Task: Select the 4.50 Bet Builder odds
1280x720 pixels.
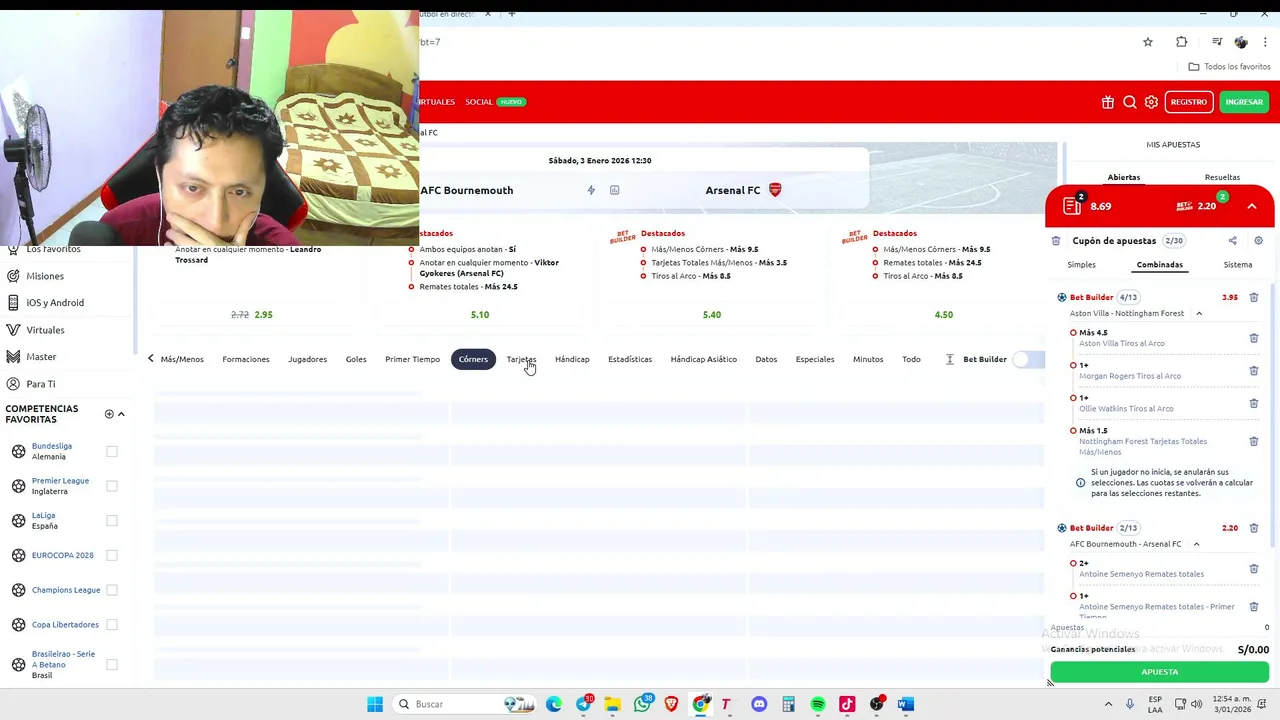Action: tap(944, 314)
